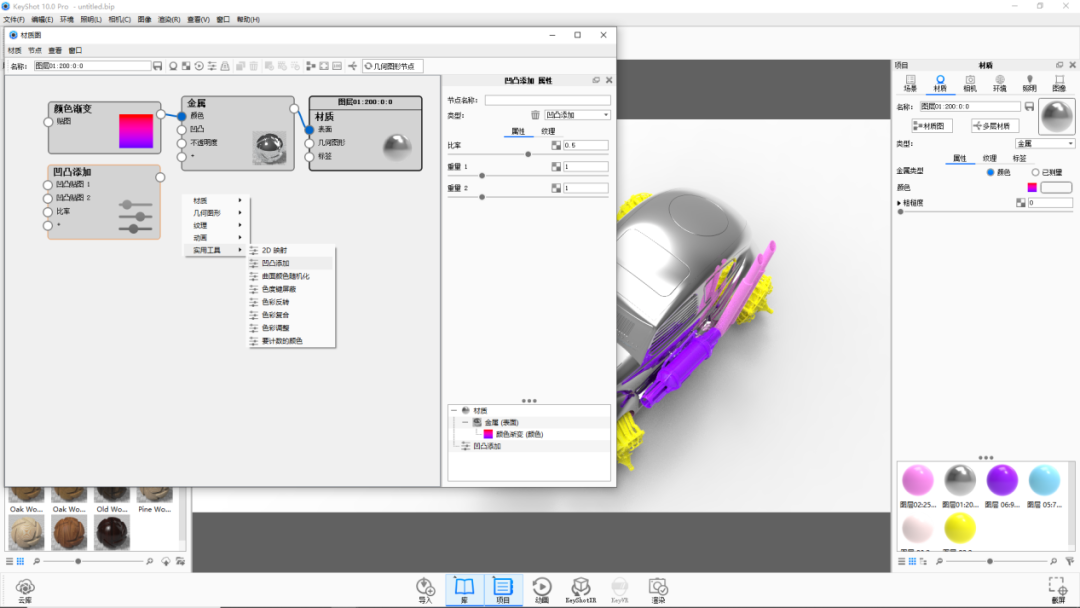
Task: Click the align nodes icon in the graph toolbar
Action: [x=311, y=66]
